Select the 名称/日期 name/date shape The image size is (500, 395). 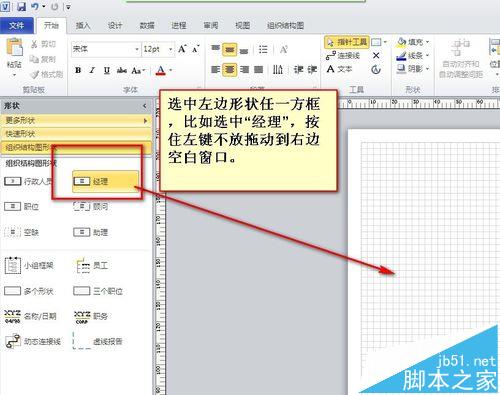[x=30, y=316]
